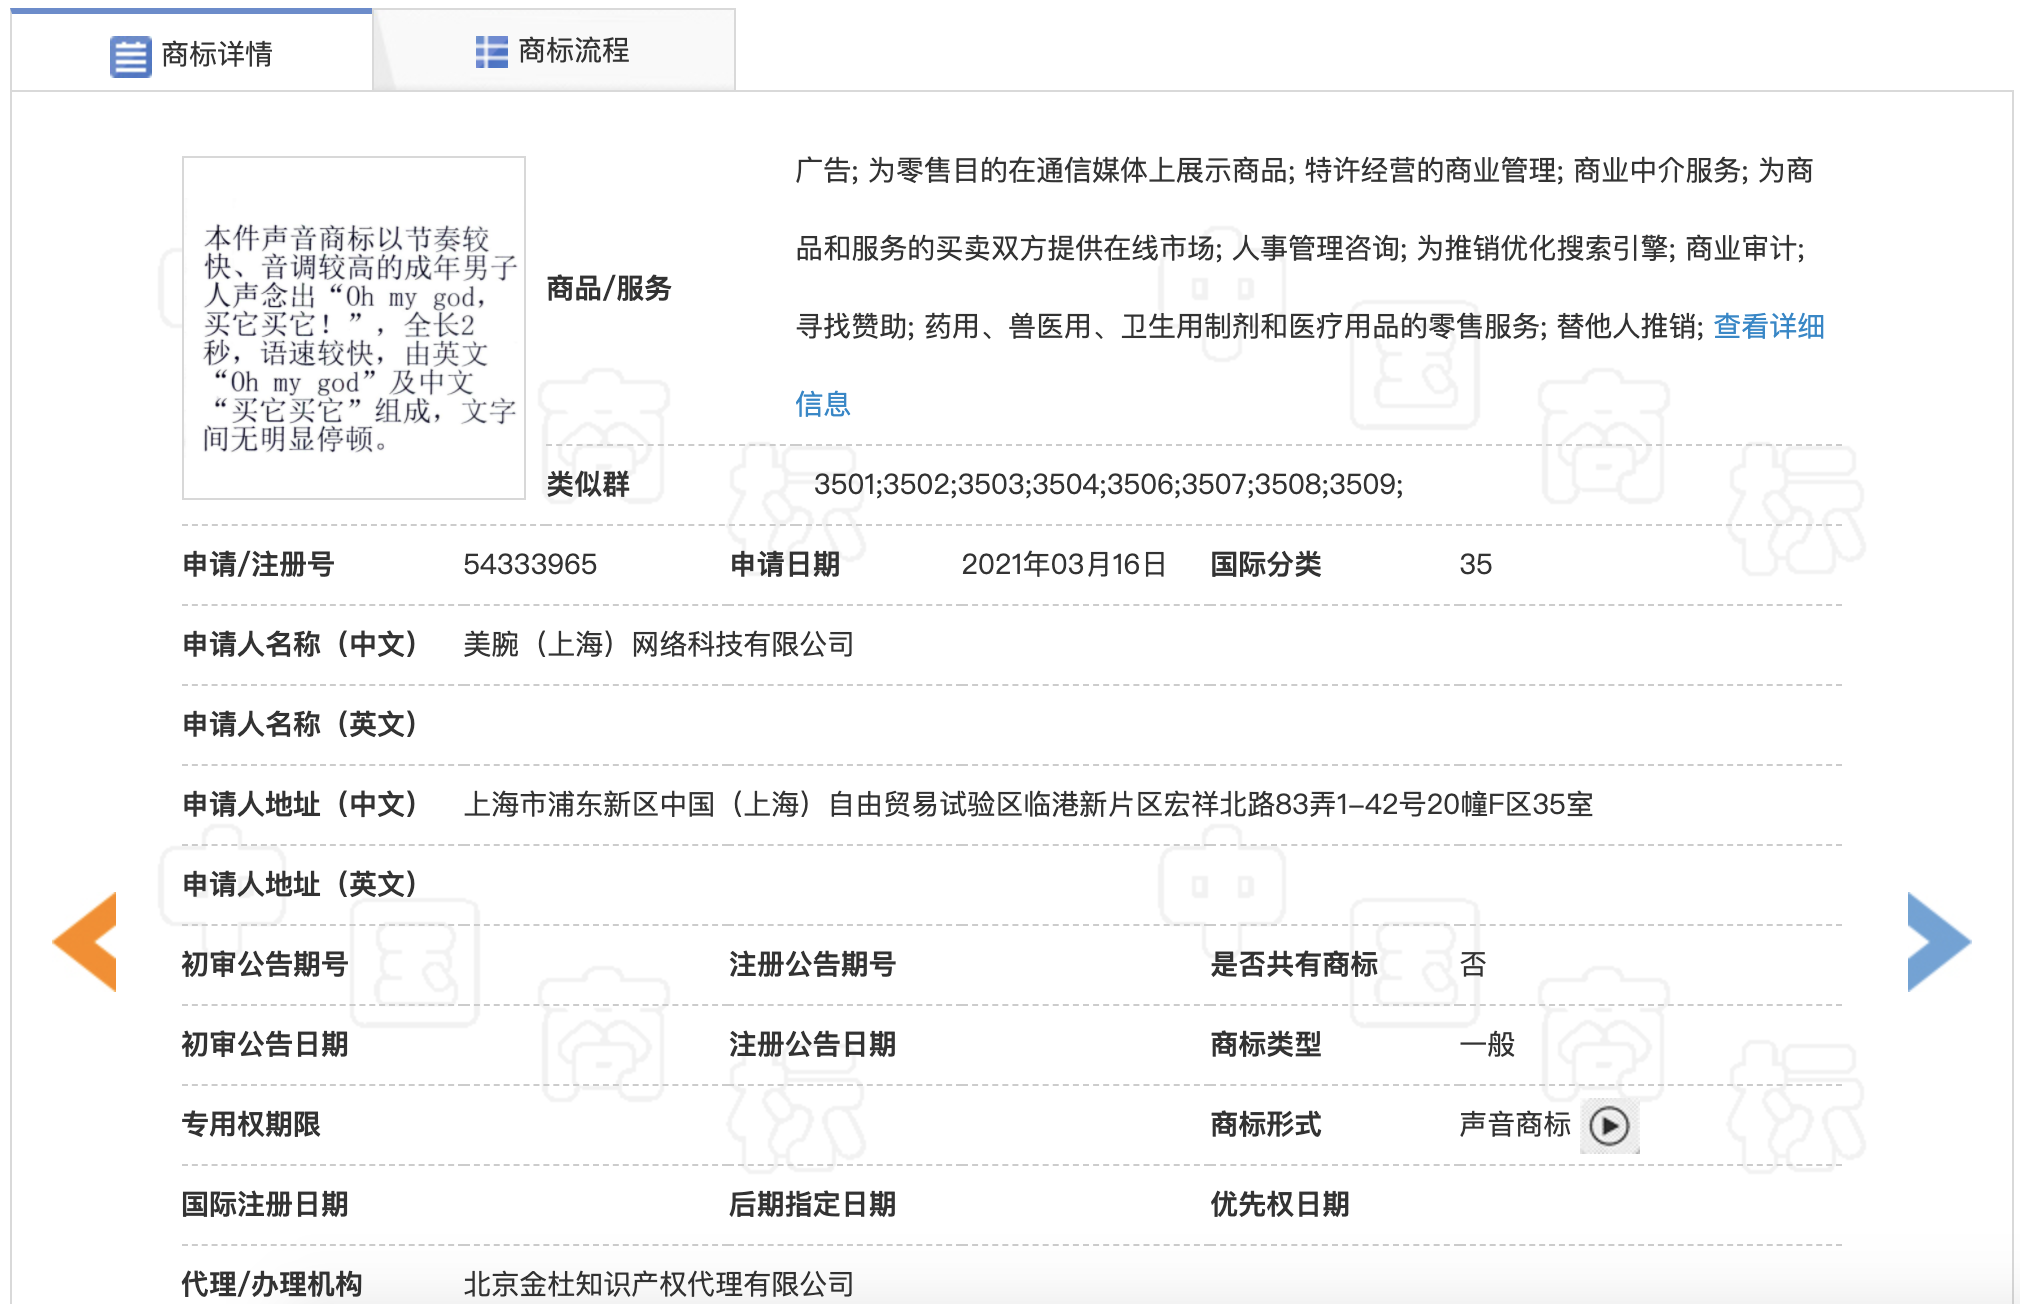
Task: Go to previous trademark with orange arrow
Action: tap(86, 941)
